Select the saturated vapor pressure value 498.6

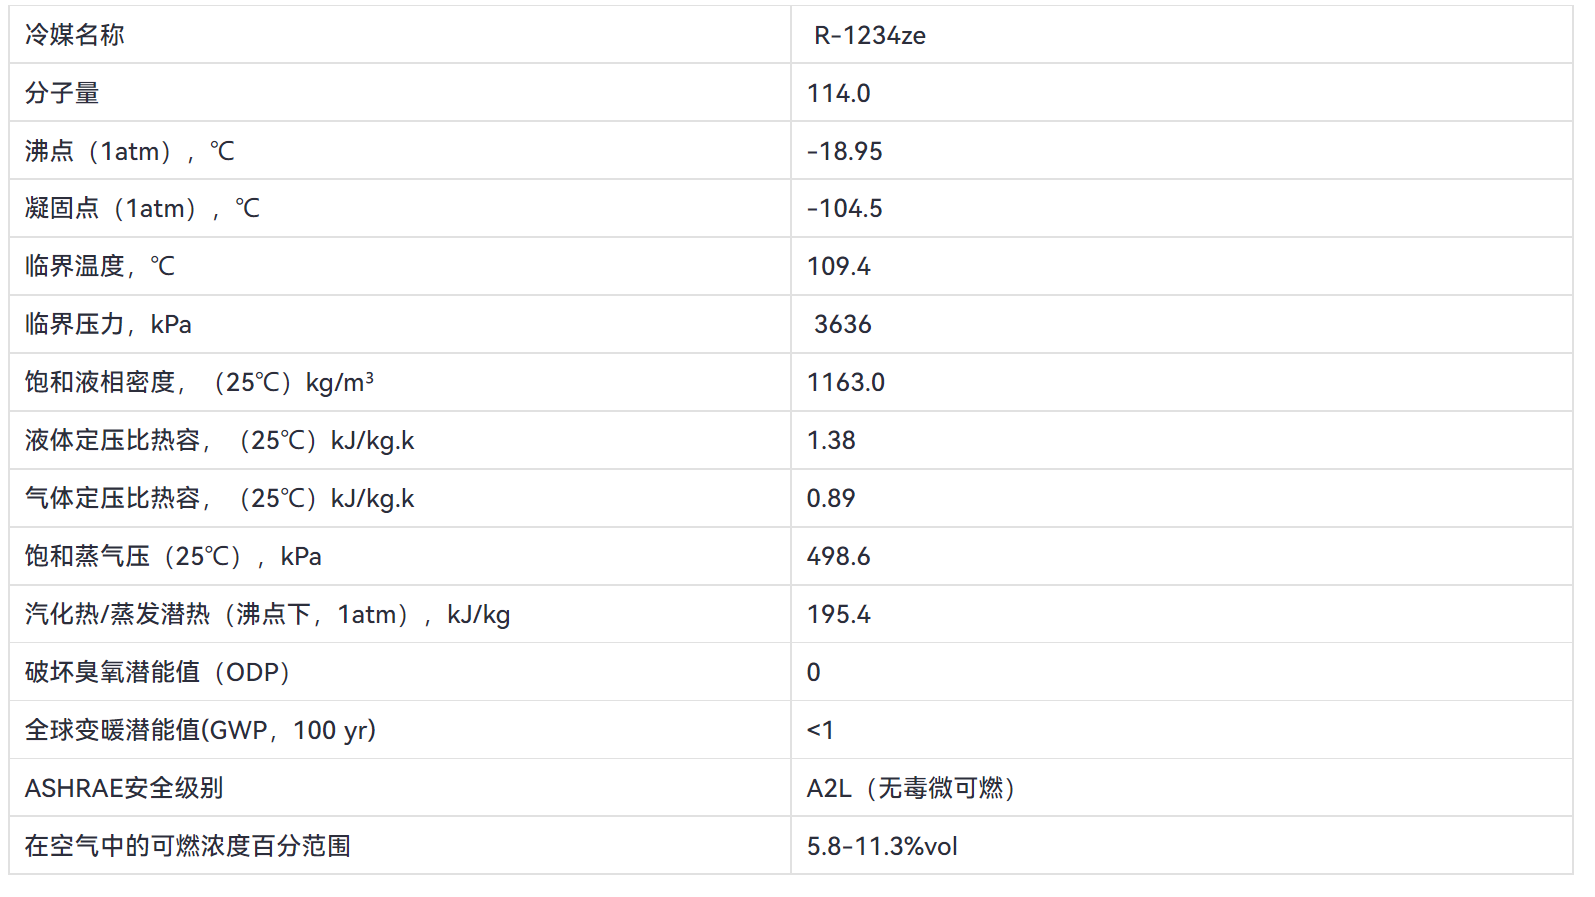(838, 556)
